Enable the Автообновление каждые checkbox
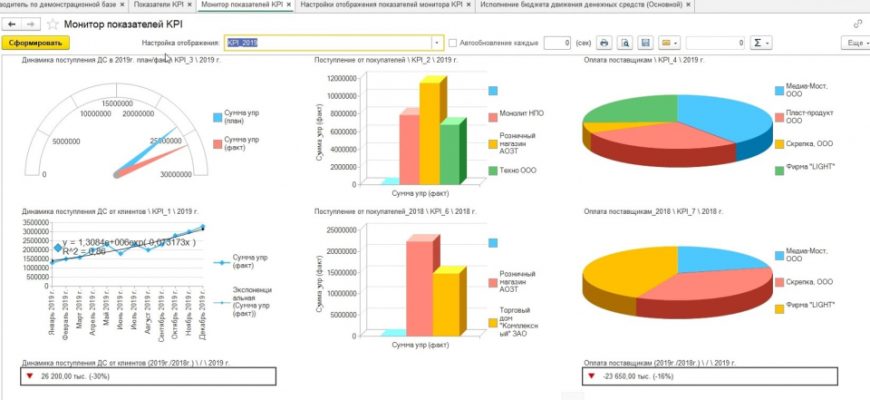The height and width of the screenshot is (400, 870). point(453,44)
